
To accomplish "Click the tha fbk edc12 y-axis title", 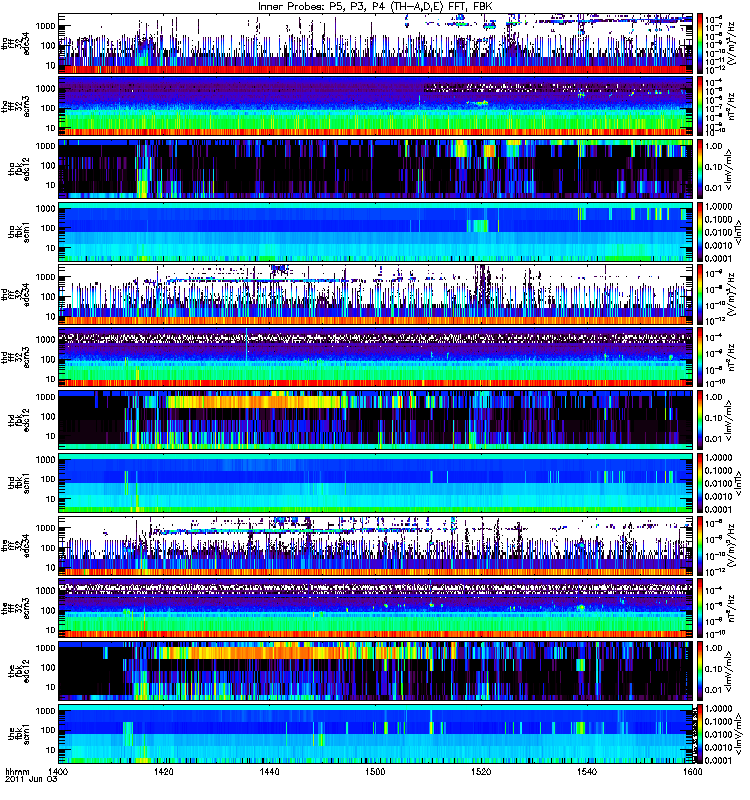I will 19,169.
